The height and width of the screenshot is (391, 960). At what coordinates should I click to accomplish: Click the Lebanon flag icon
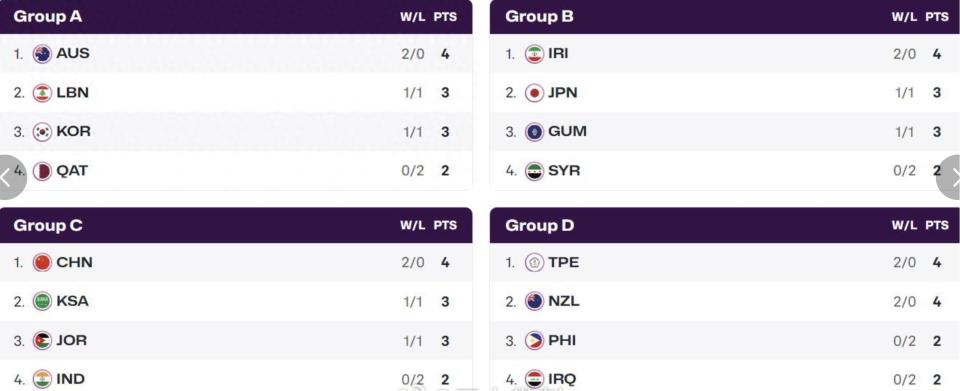click(42, 93)
